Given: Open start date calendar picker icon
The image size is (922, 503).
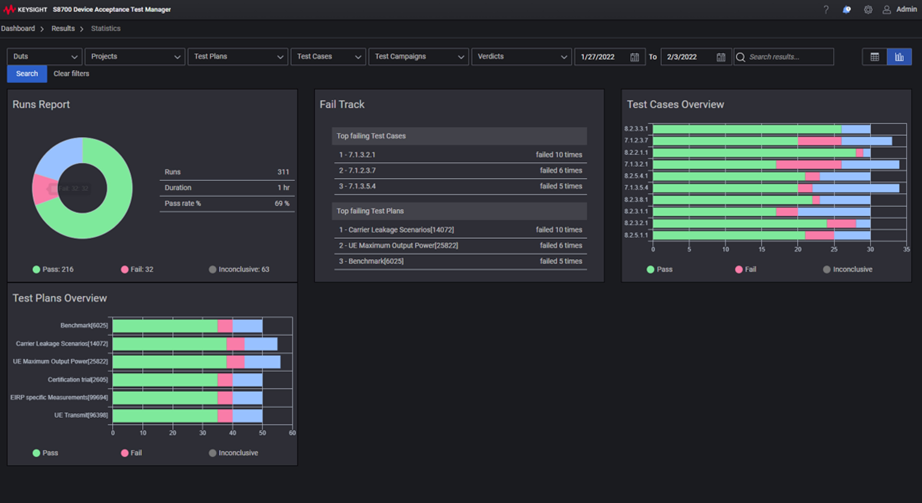Looking at the screenshot, I should click(x=634, y=57).
